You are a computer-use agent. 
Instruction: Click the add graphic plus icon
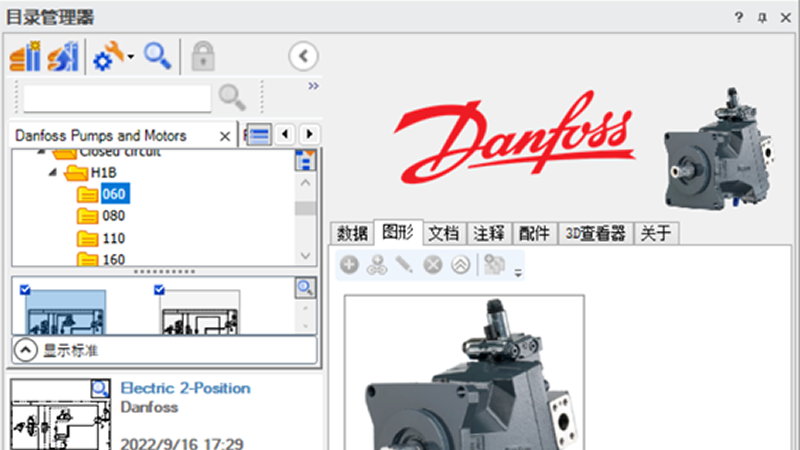pyautogui.click(x=349, y=265)
